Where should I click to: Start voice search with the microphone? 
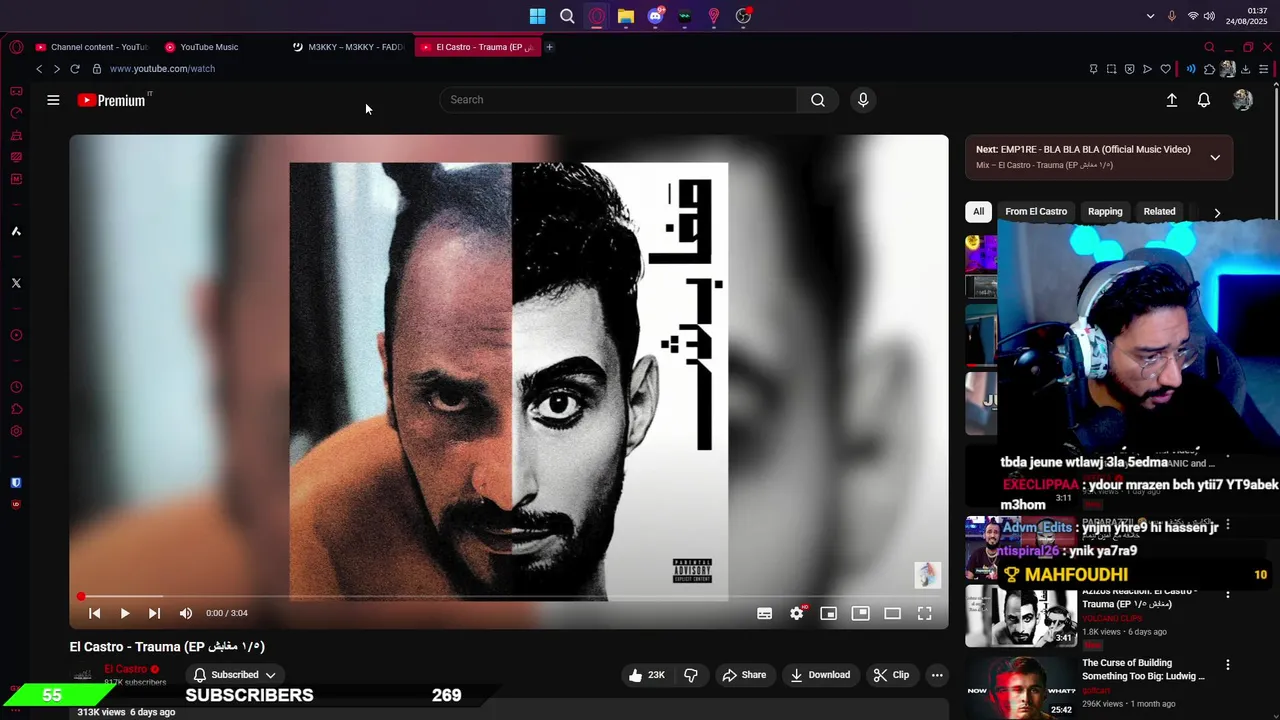tap(863, 100)
